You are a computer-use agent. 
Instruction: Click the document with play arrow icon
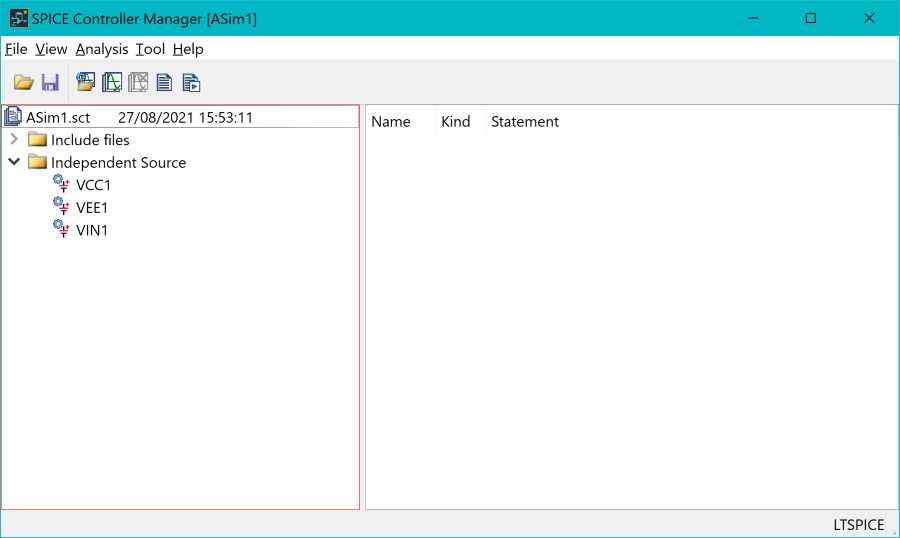click(x=191, y=83)
